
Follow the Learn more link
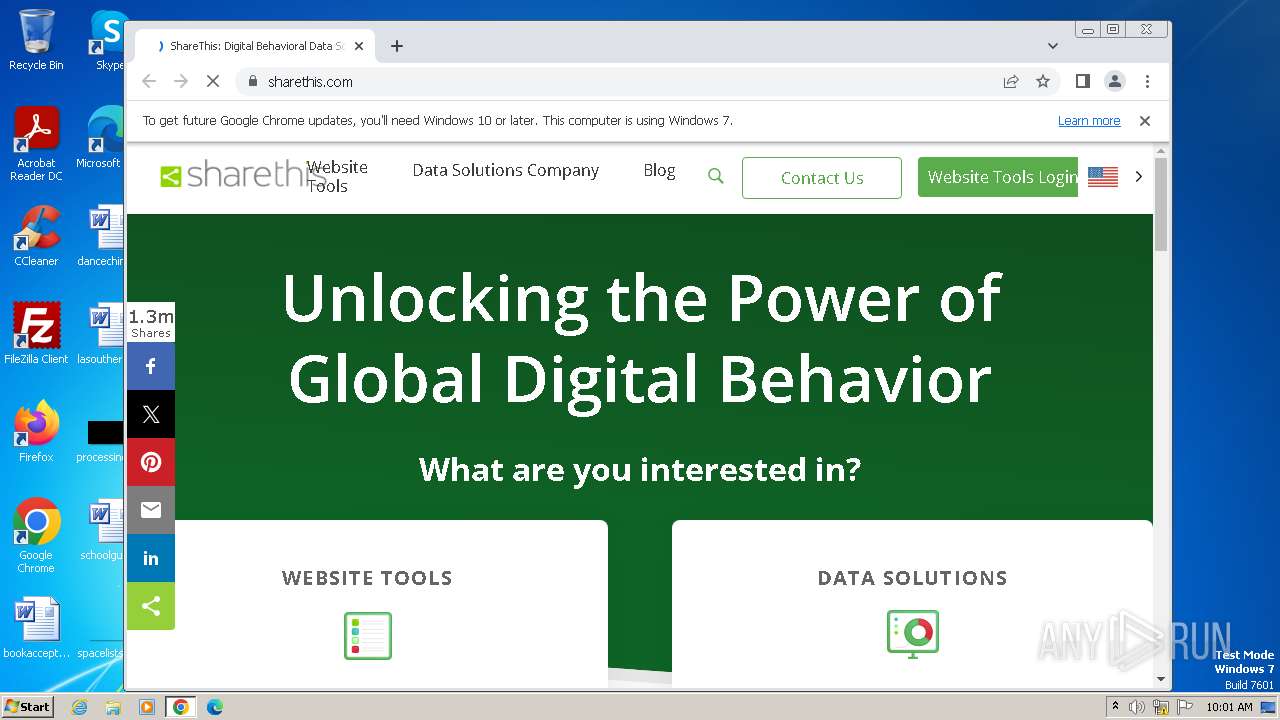[x=1089, y=121]
